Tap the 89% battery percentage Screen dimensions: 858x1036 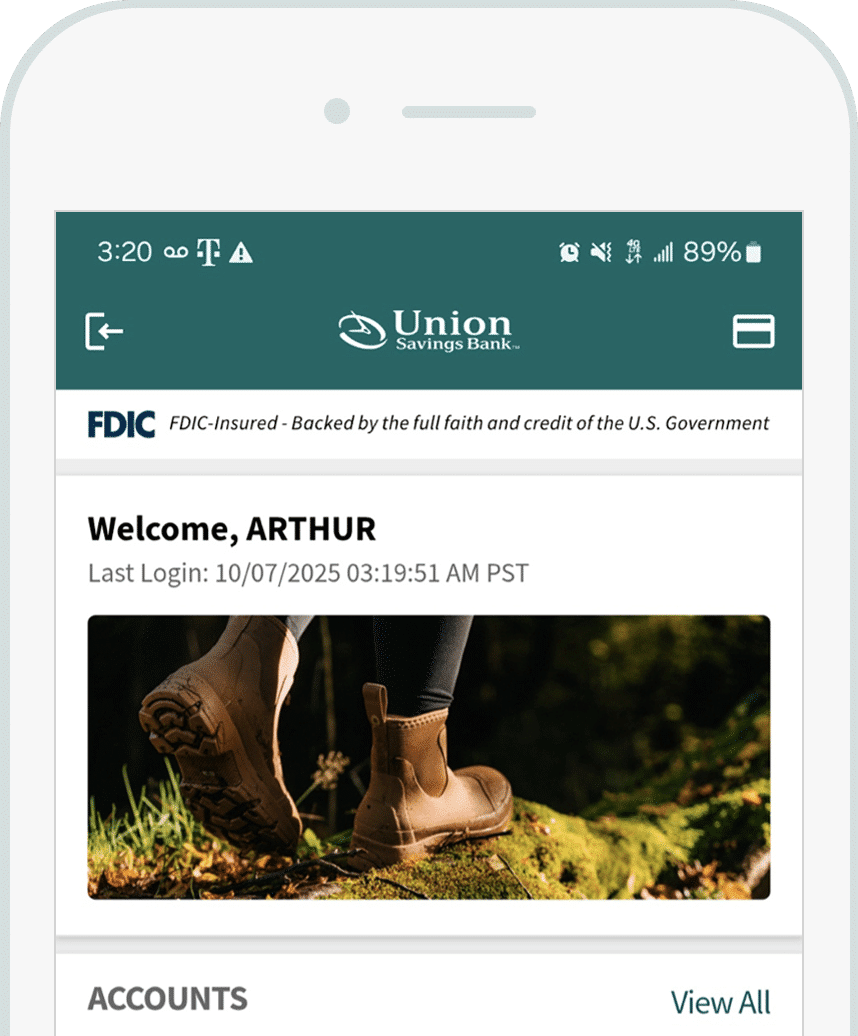tap(712, 252)
